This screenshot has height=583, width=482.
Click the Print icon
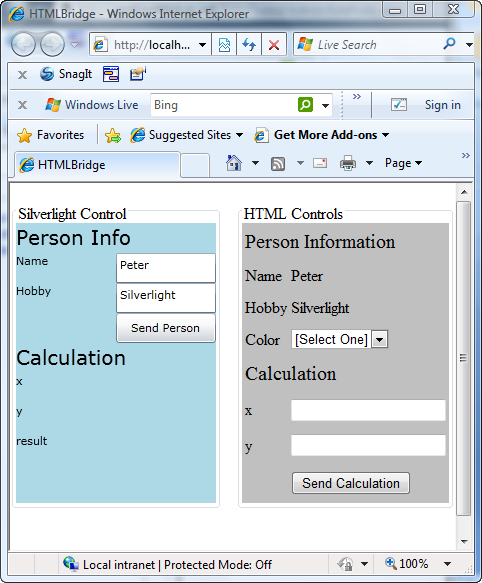tap(348, 163)
